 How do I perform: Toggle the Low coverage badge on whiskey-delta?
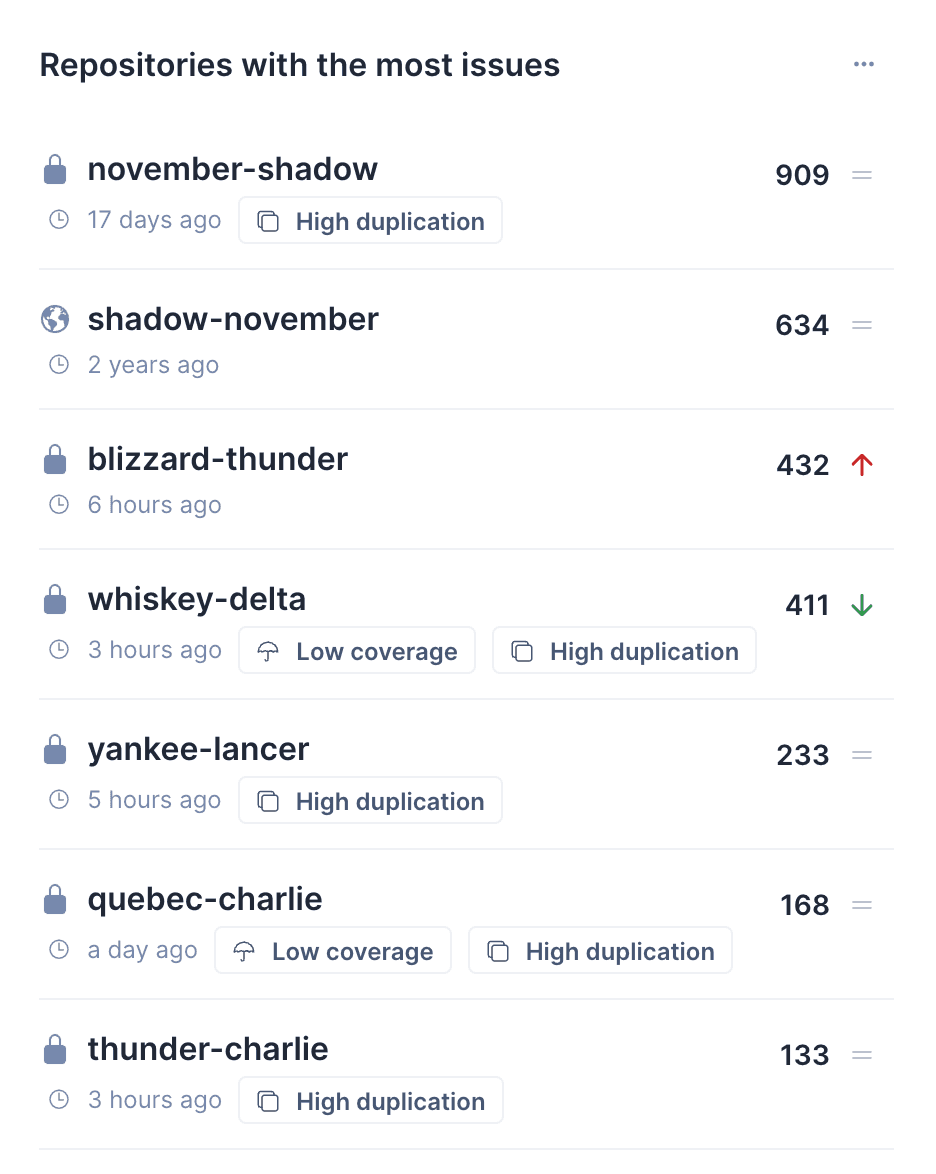pos(356,650)
